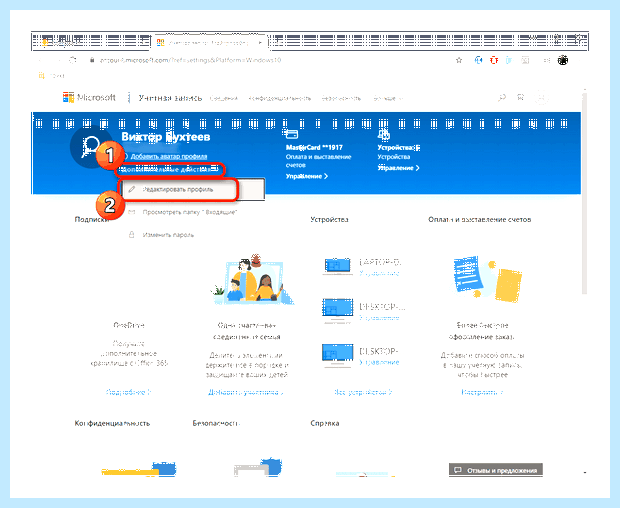Click the Учетная запись header title
Screen dimensions: 620x508
pos(170,98)
